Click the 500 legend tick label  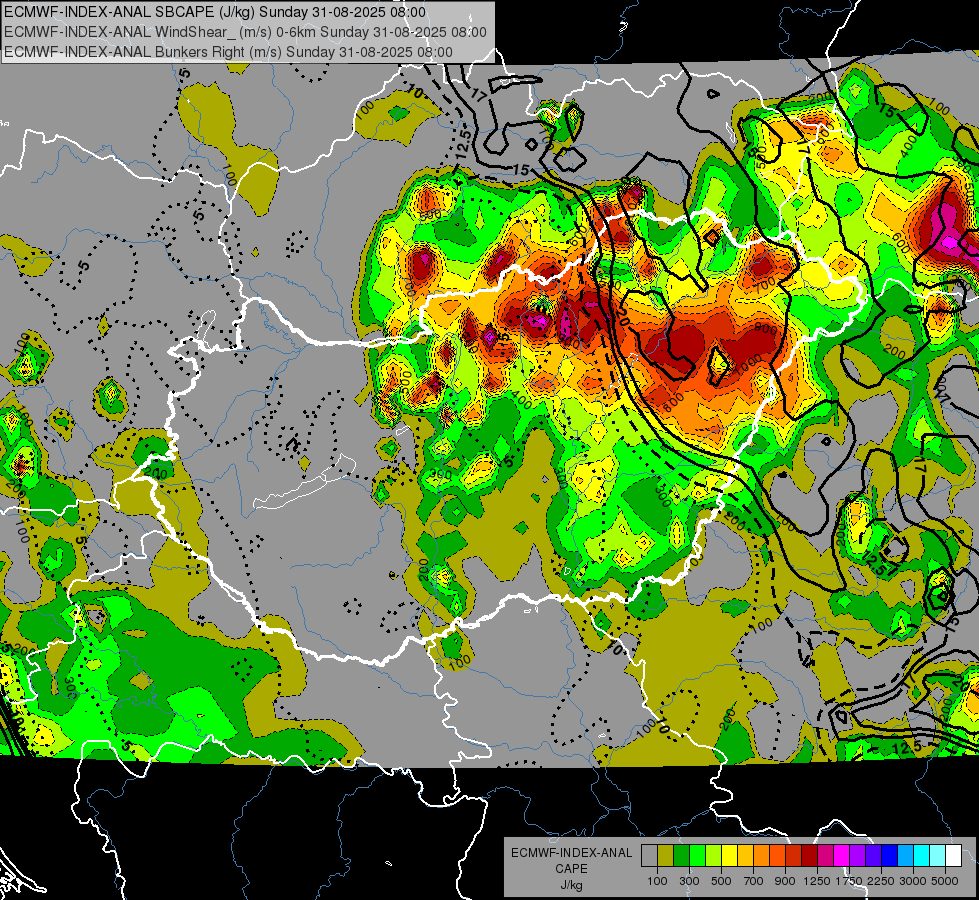[721, 881]
